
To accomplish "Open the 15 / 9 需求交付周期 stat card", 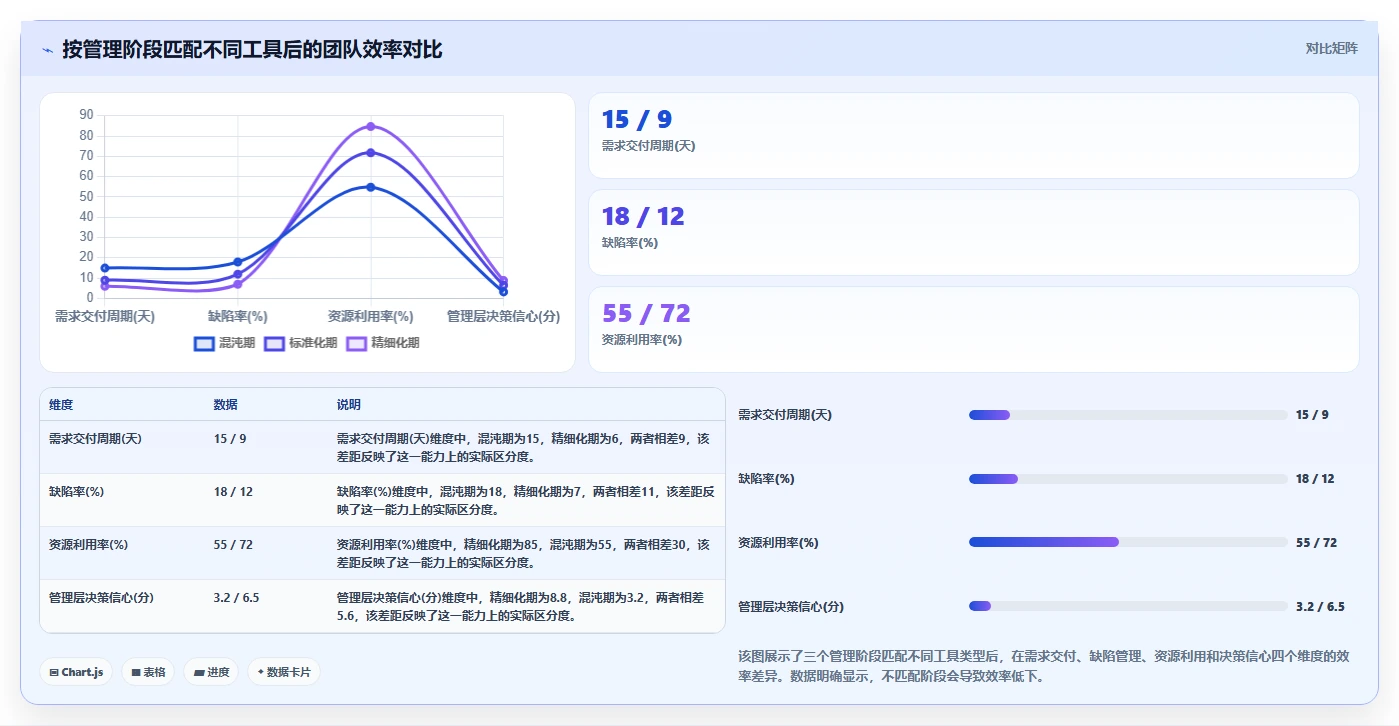I will click(974, 136).
